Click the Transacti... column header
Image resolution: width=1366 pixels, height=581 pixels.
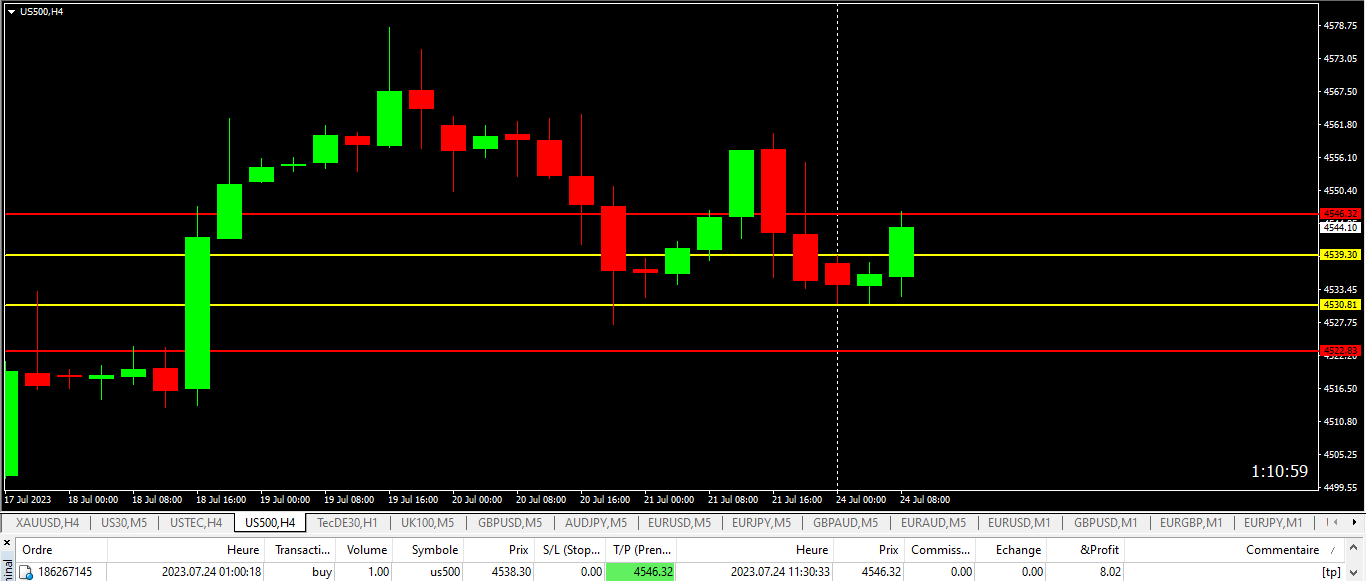(302, 549)
